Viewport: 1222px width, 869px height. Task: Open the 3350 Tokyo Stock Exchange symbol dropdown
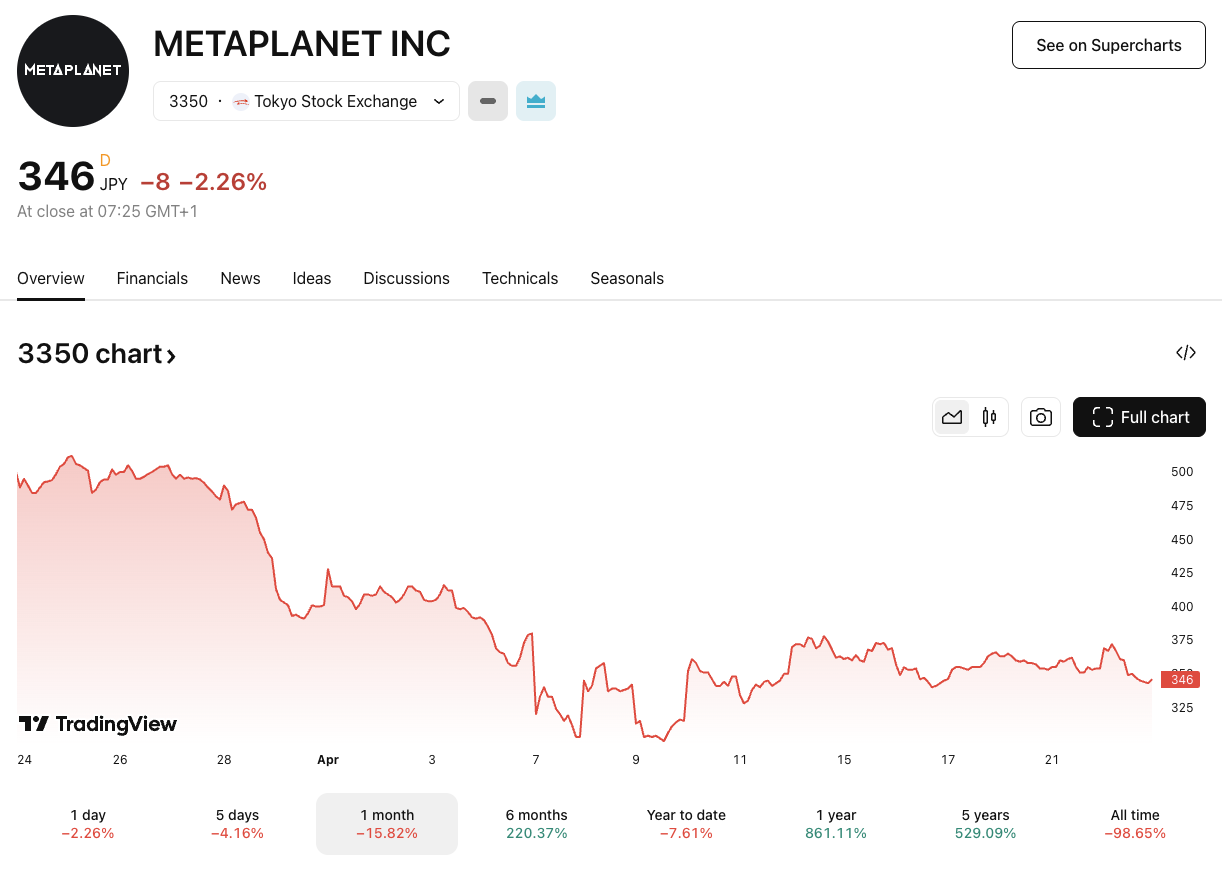[306, 101]
